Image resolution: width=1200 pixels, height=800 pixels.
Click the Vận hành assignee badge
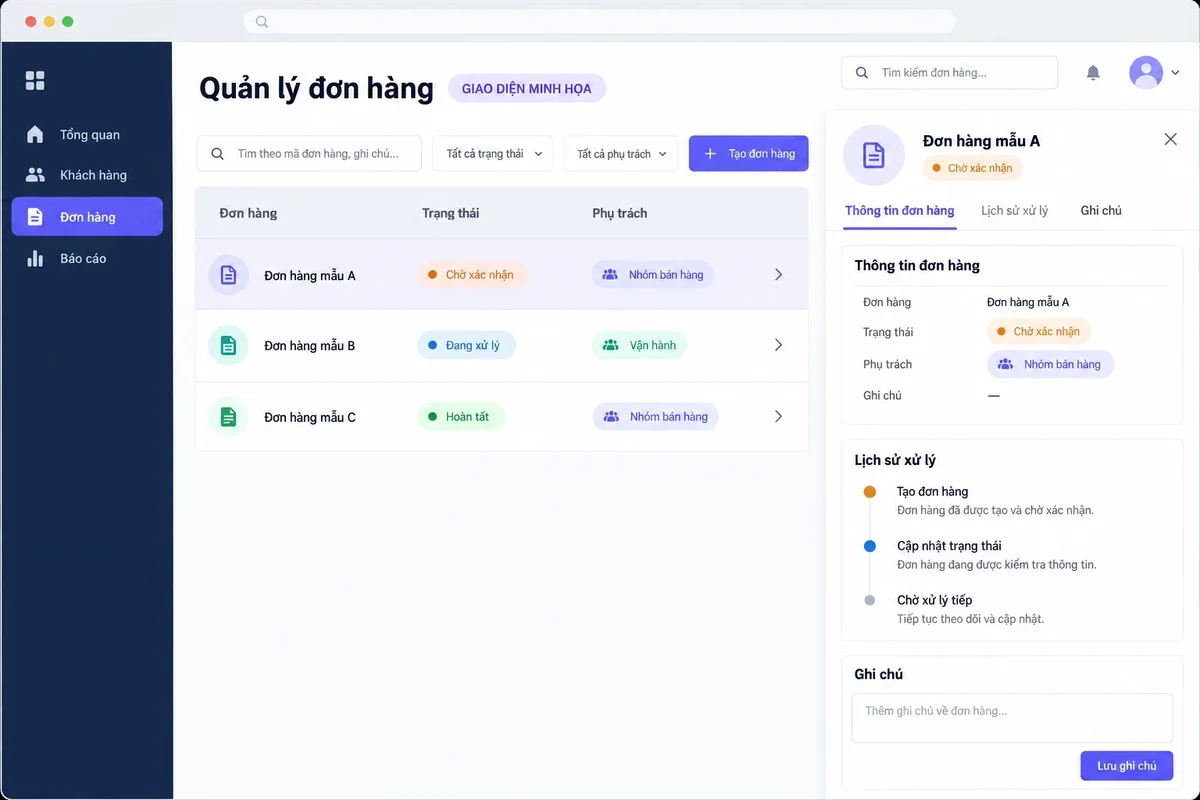pos(640,345)
